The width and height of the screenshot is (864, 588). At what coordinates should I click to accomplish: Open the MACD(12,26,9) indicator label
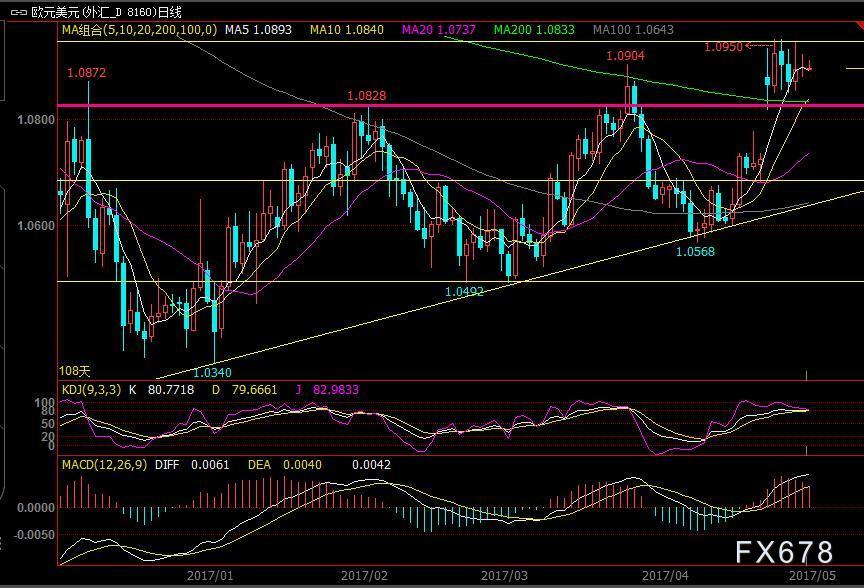(x=105, y=465)
